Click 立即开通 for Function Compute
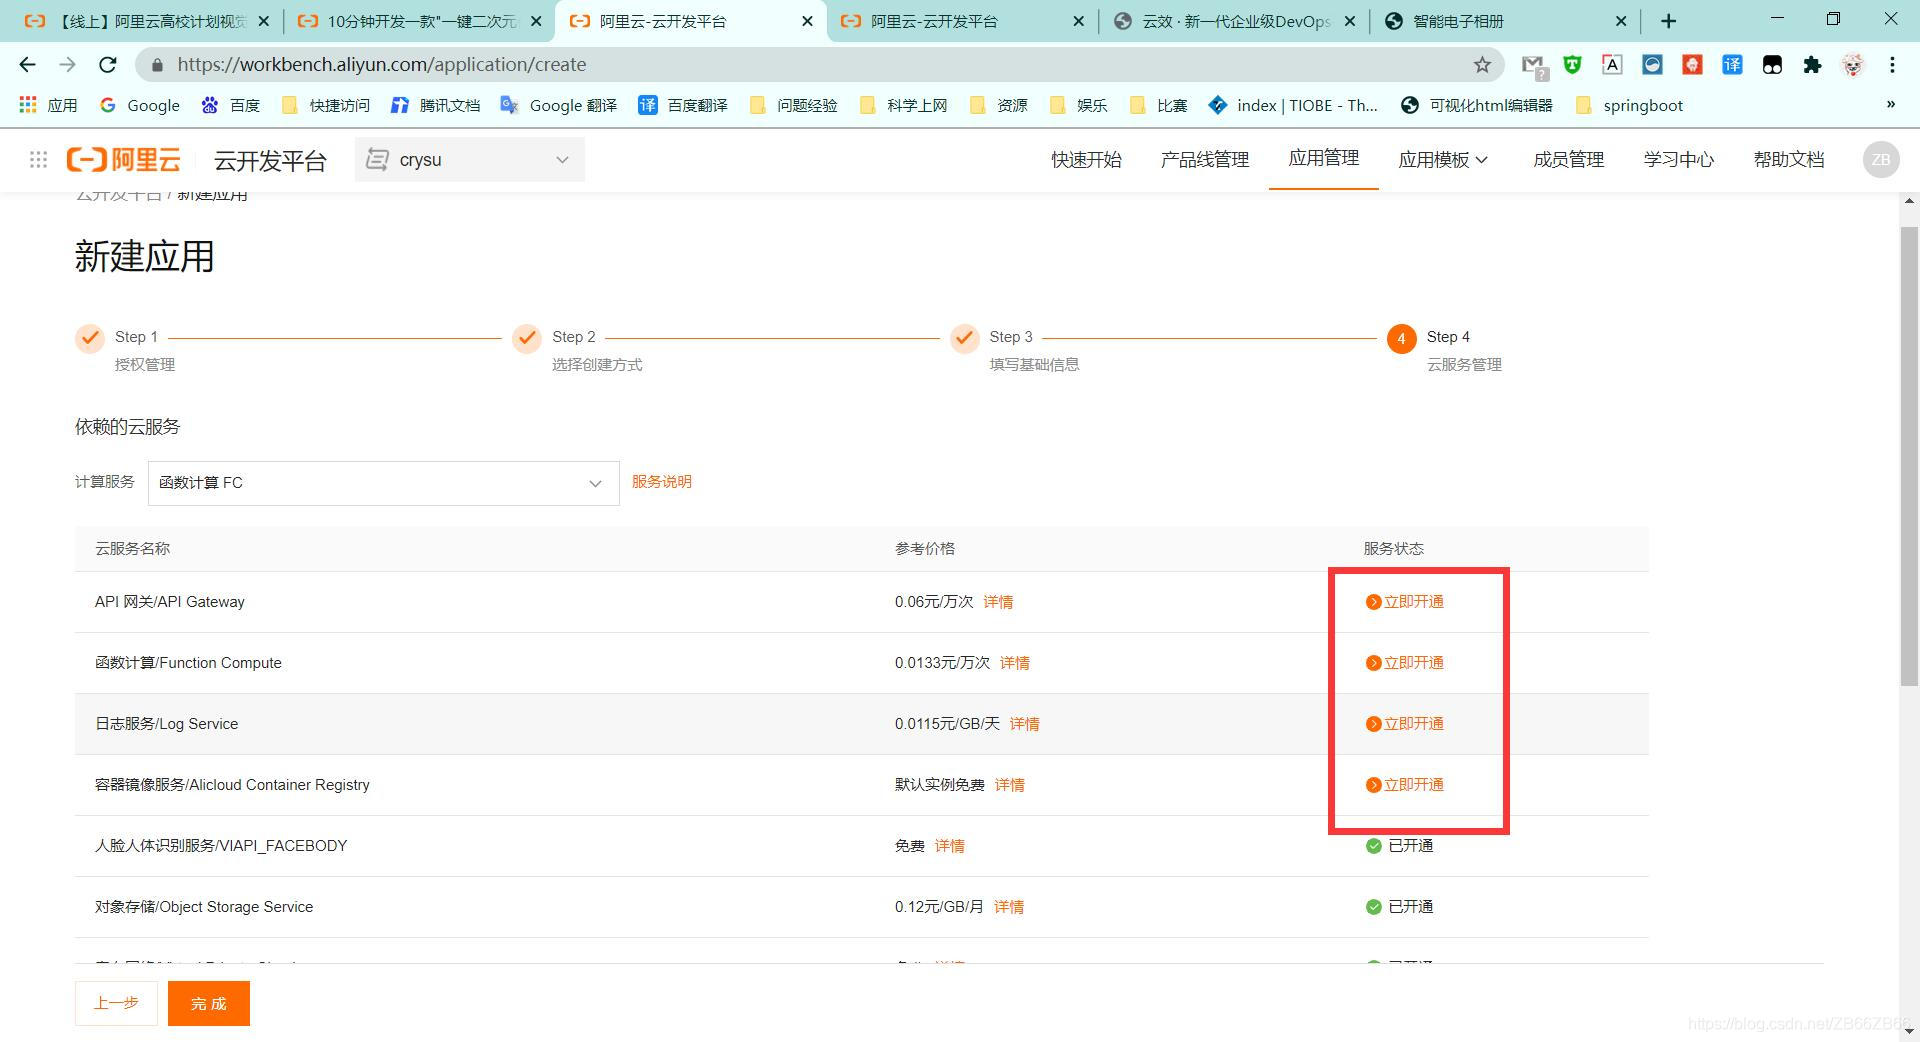Screen dimensions: 1920x1042 (1405, 663)
